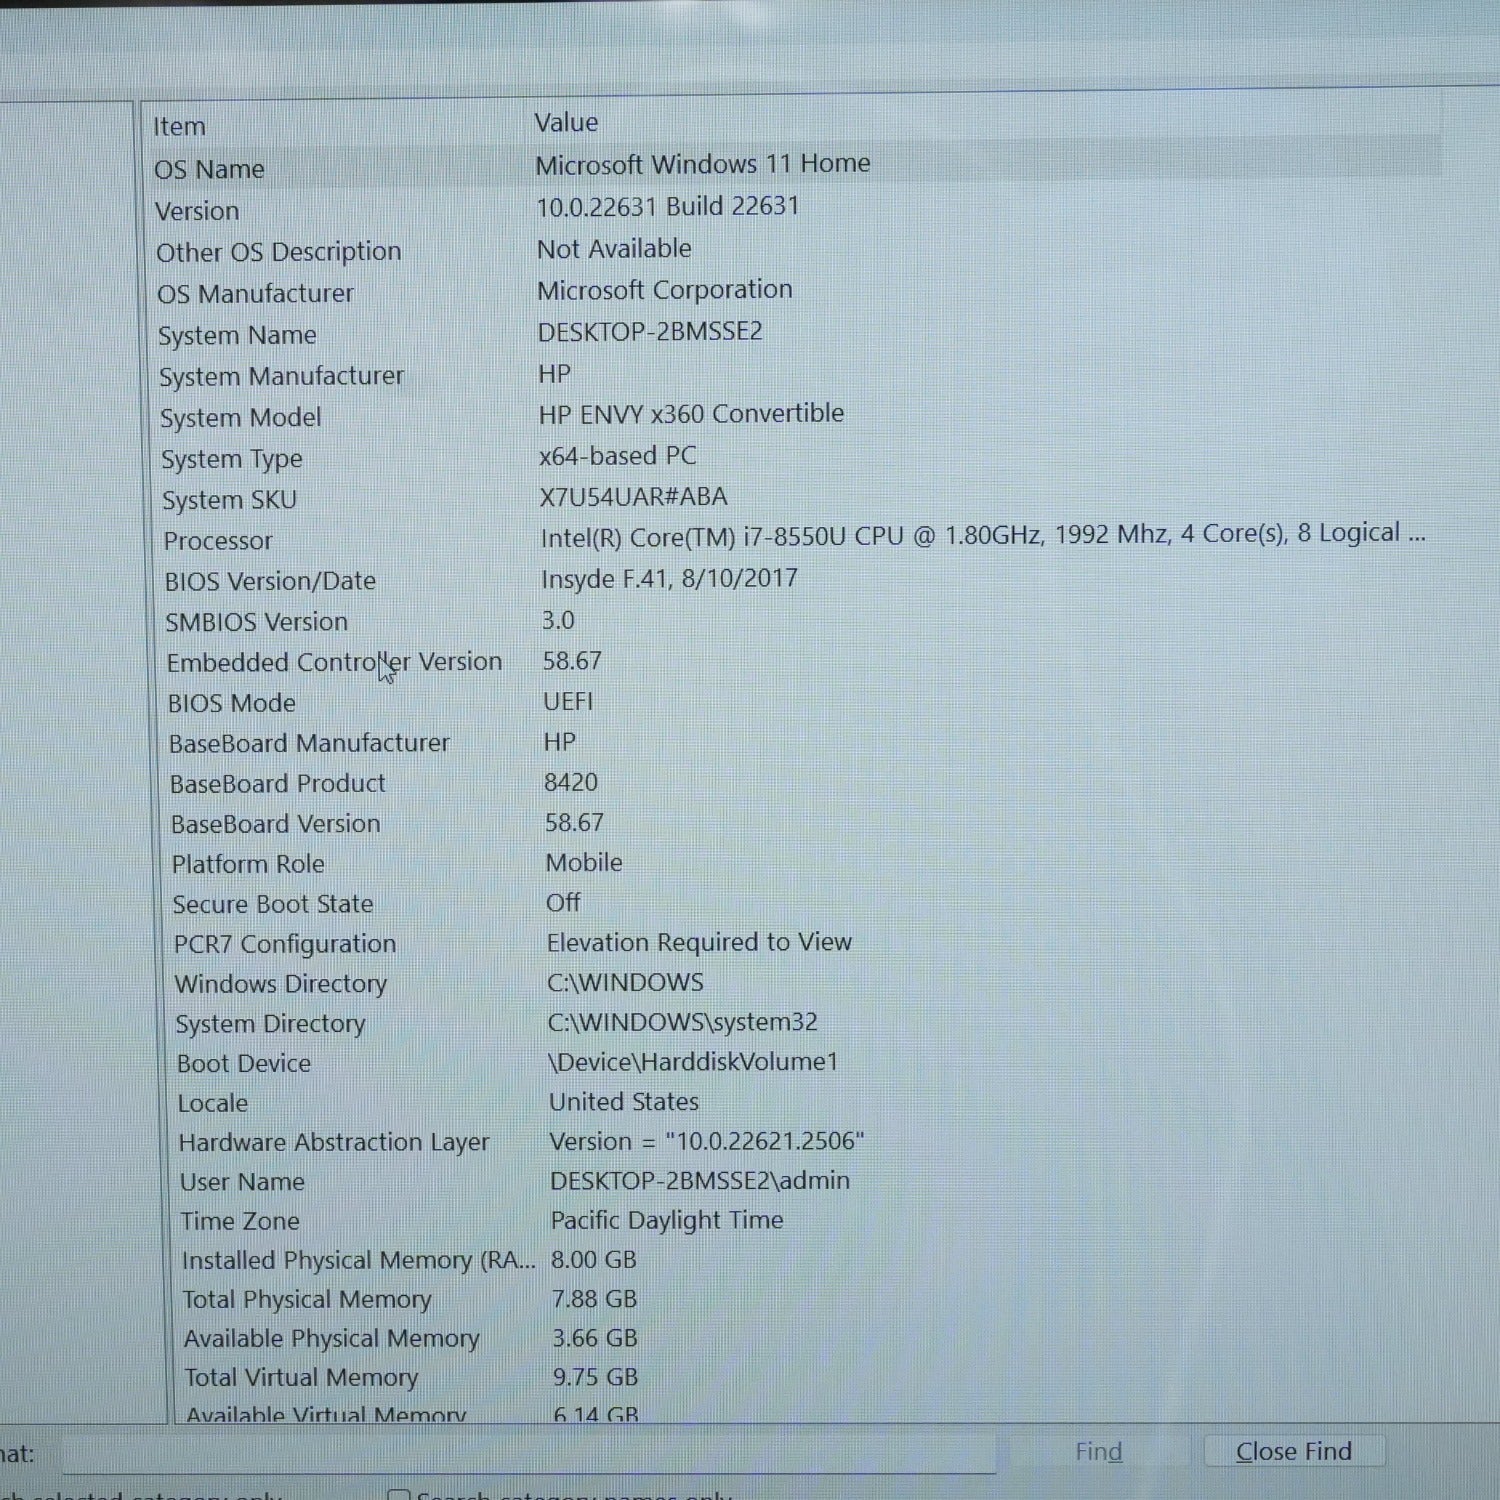Click the Close Find button
The image size is (1500, 1500).
click(x=1294, y=1451)
